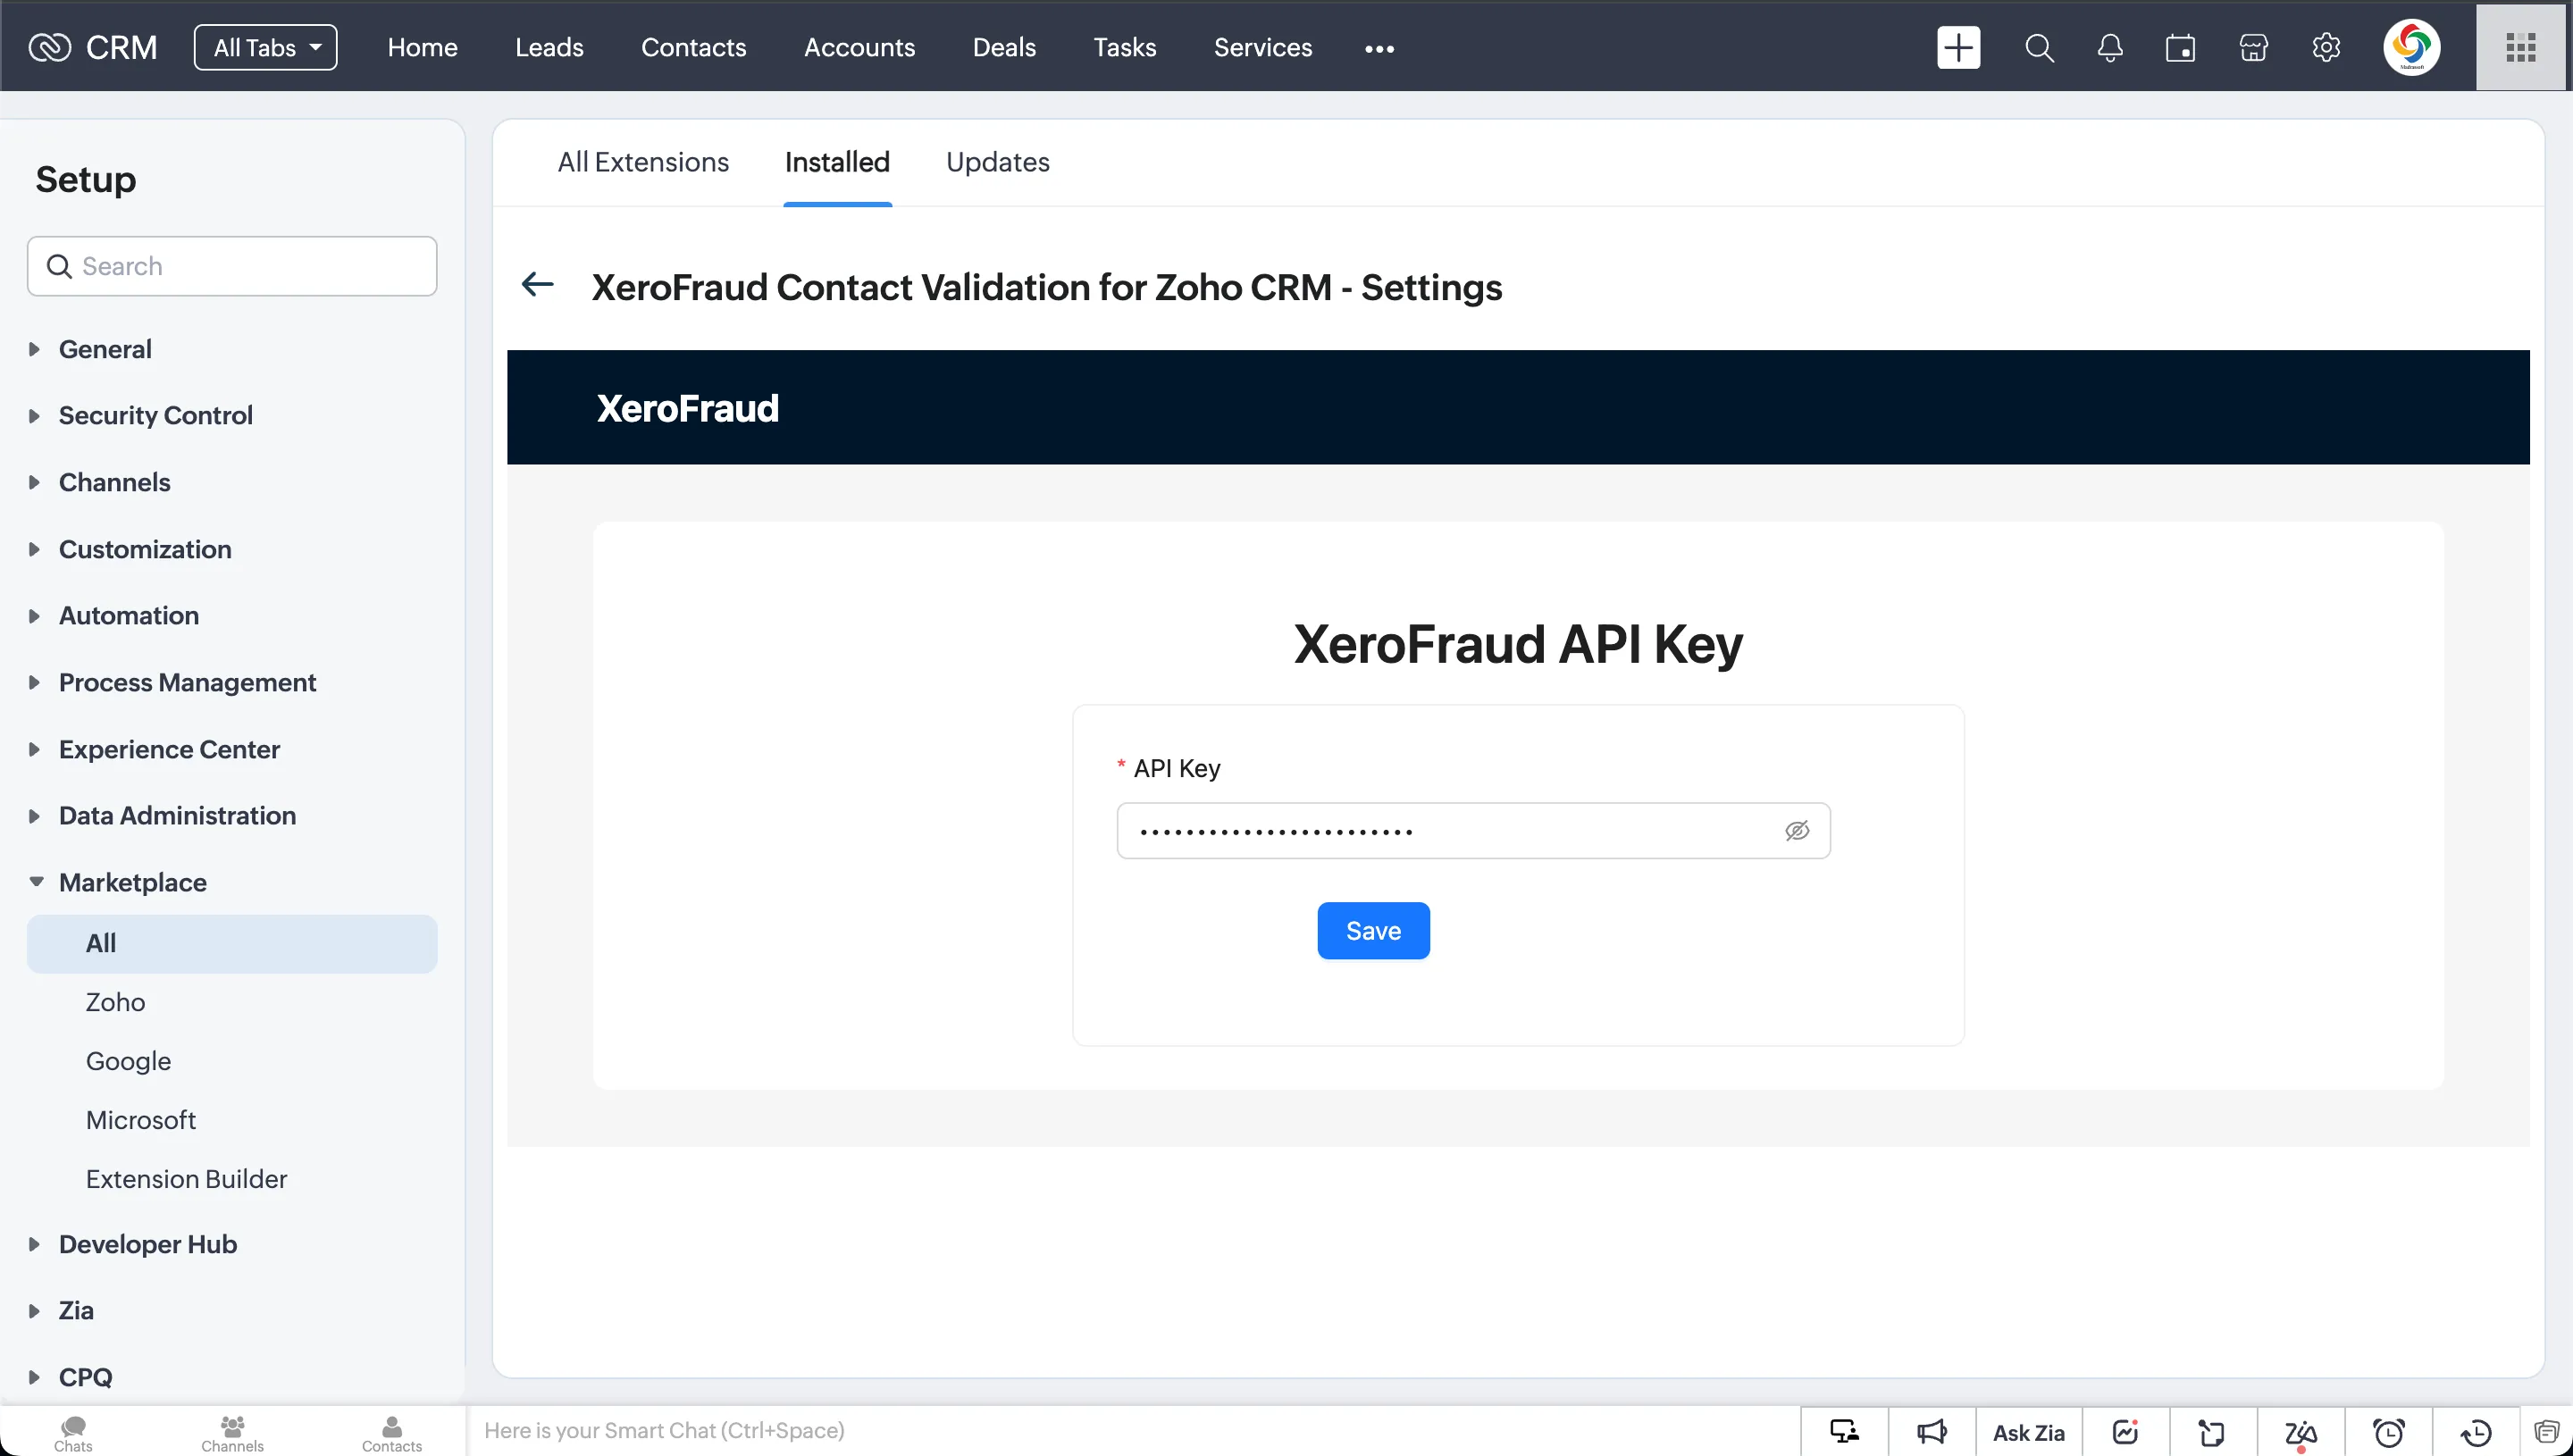This screenshot has width=2573, height=1456.
Task: Open the announcements megaphone icon
Action: click(1932, 1432)
